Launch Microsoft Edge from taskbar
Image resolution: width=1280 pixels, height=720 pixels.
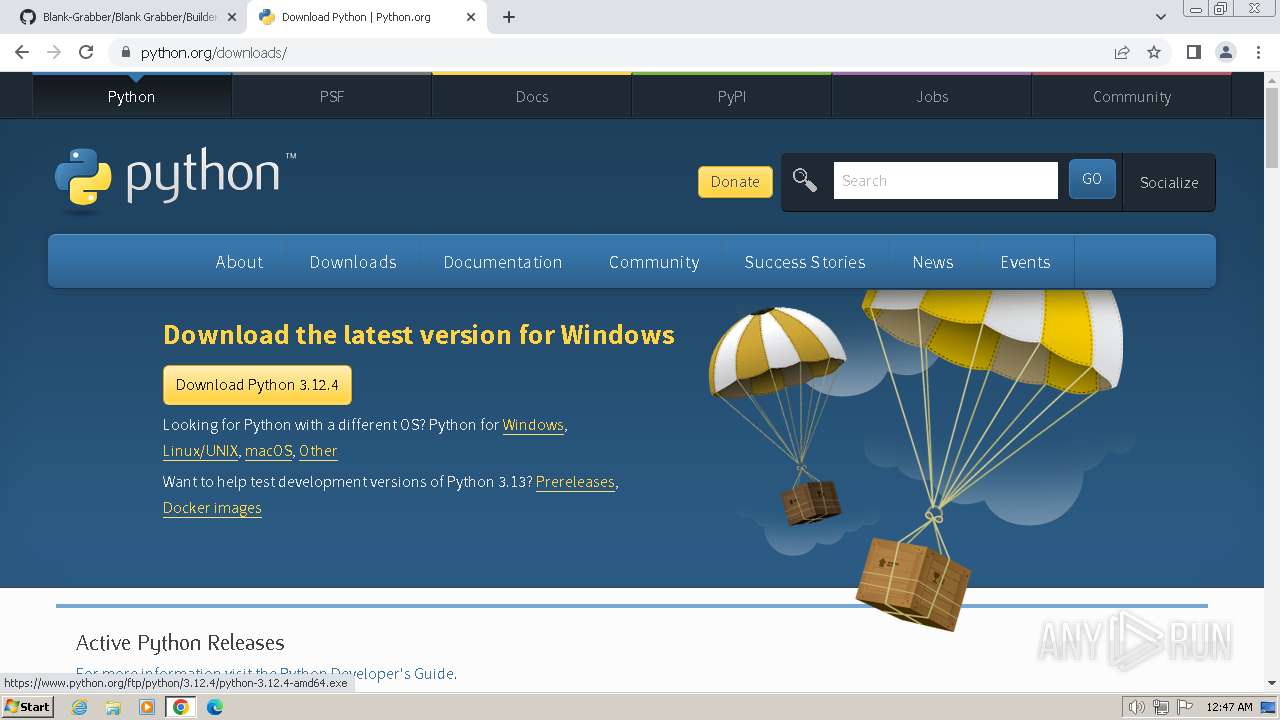[215, 707]
